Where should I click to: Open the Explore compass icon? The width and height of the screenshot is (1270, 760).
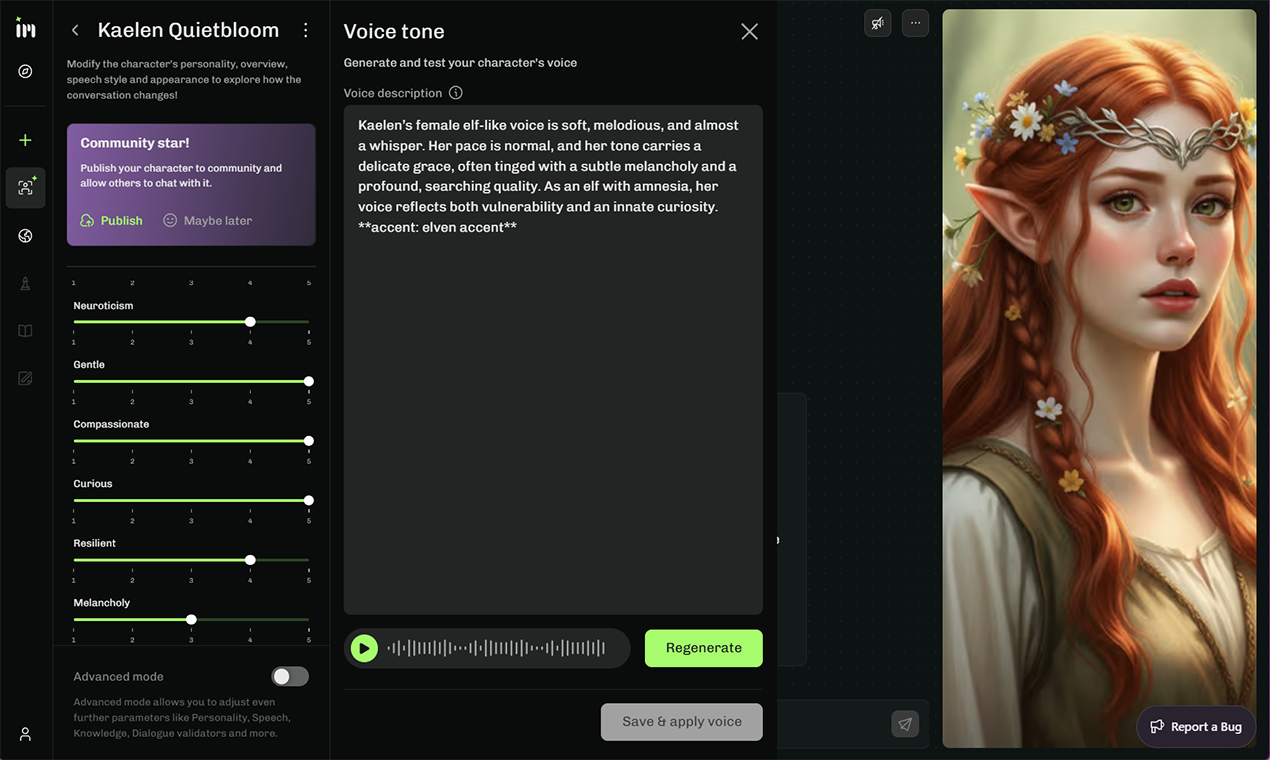coord(26,72)
